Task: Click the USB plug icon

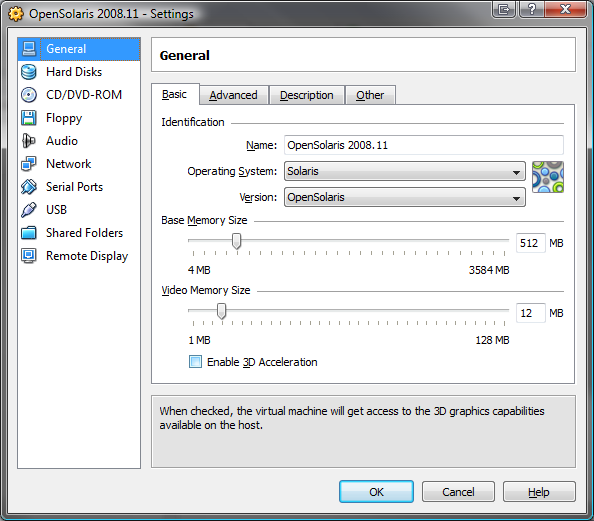Action: click(x=29, y=210)
